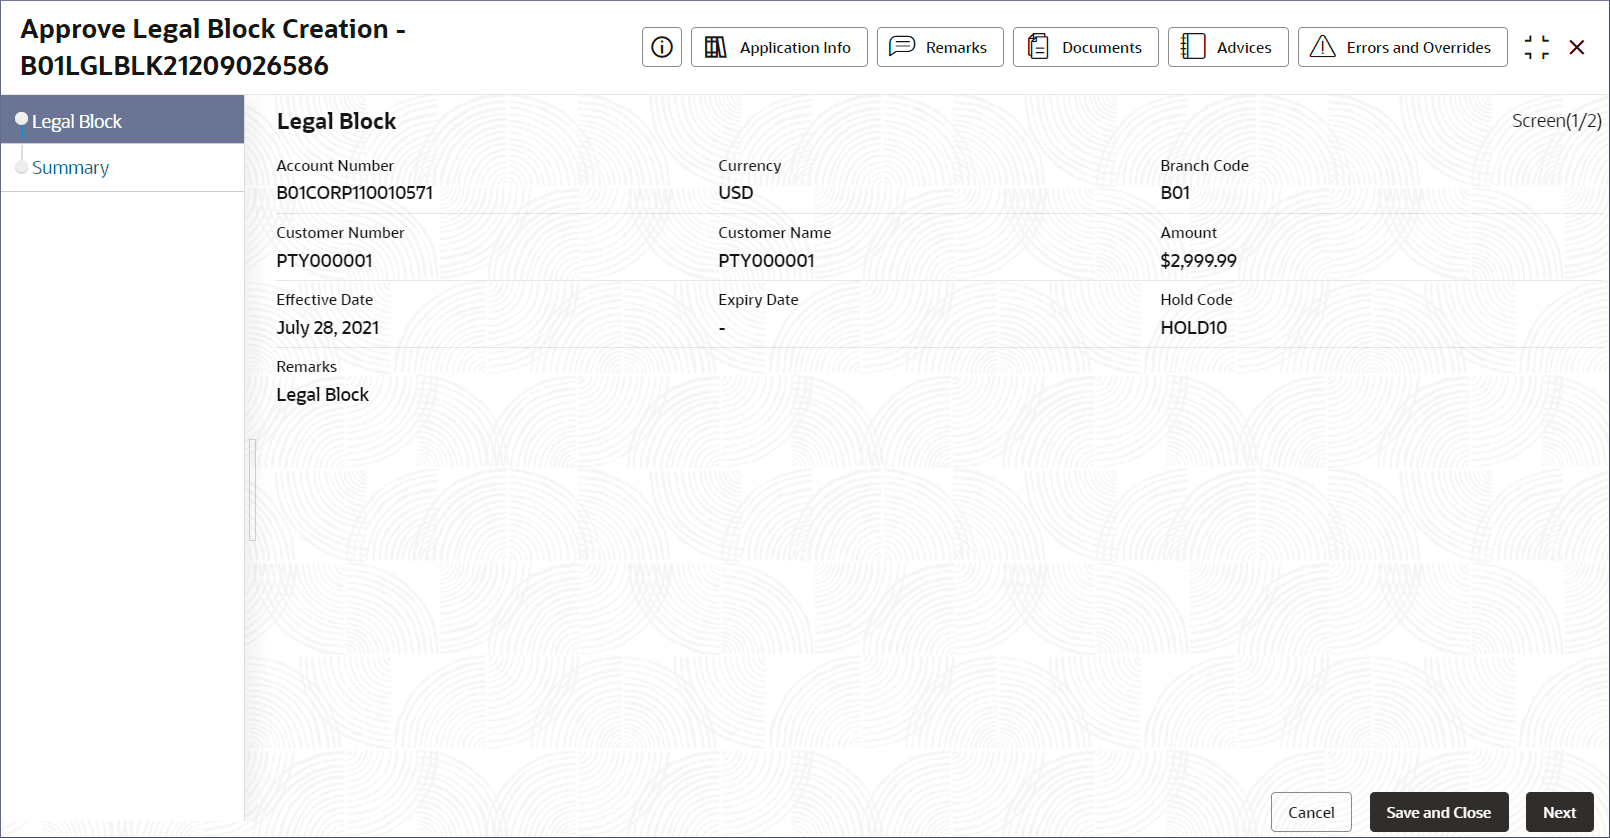Viewport: 1610px width, 838px height.
Task: Click the Legal Block section heading
Action: pos(336,121)
